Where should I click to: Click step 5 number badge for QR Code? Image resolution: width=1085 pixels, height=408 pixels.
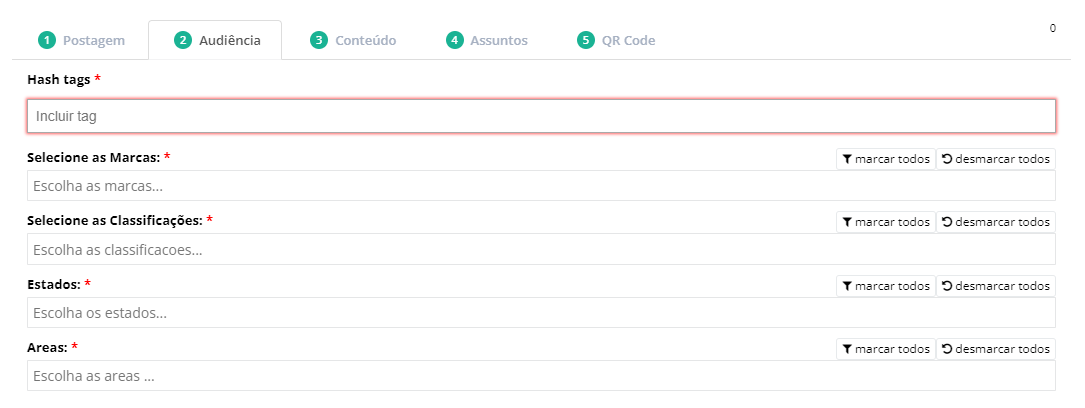tap(586, 41)
